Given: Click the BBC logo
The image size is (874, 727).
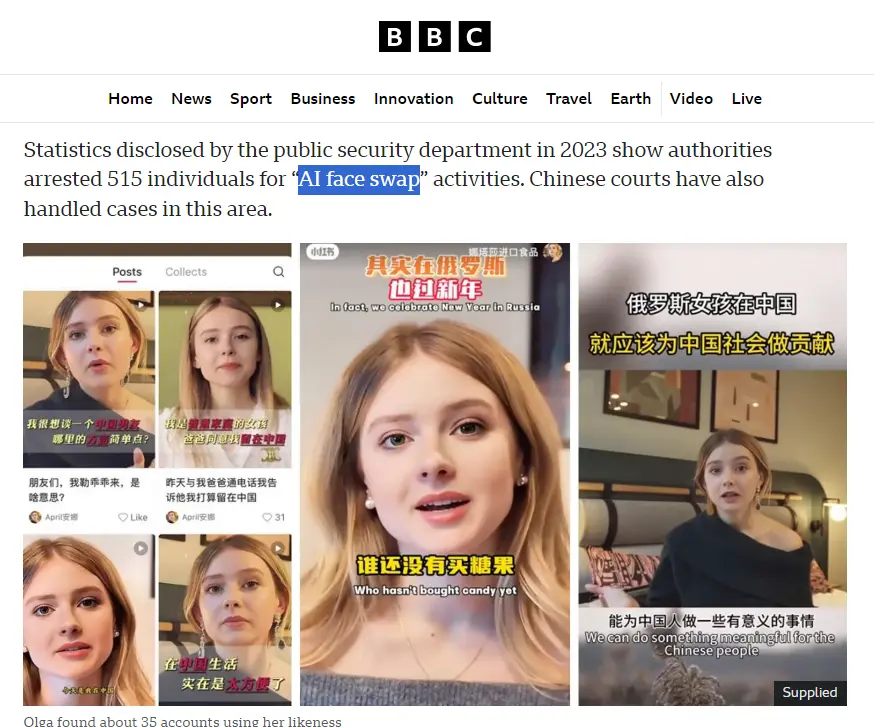Looking at the screenshot, I should coord(434,37).
